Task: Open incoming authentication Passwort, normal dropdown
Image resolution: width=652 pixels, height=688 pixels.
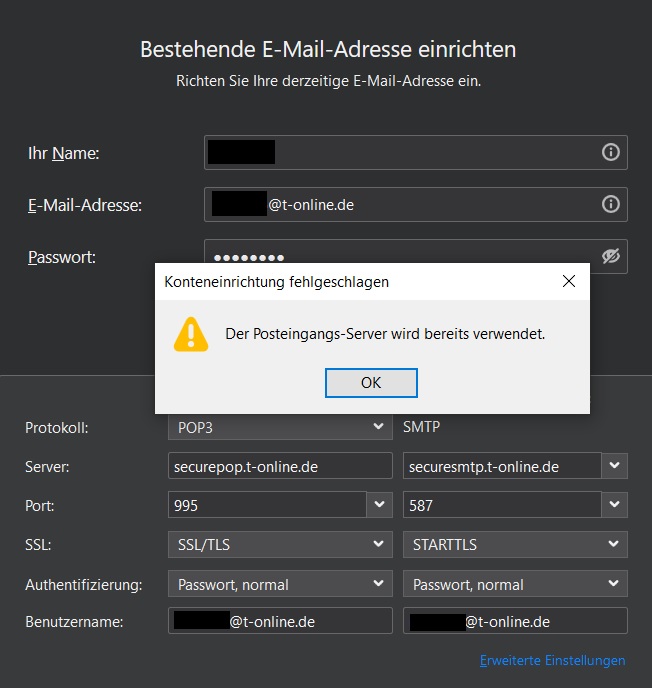Action: [279, 584]
